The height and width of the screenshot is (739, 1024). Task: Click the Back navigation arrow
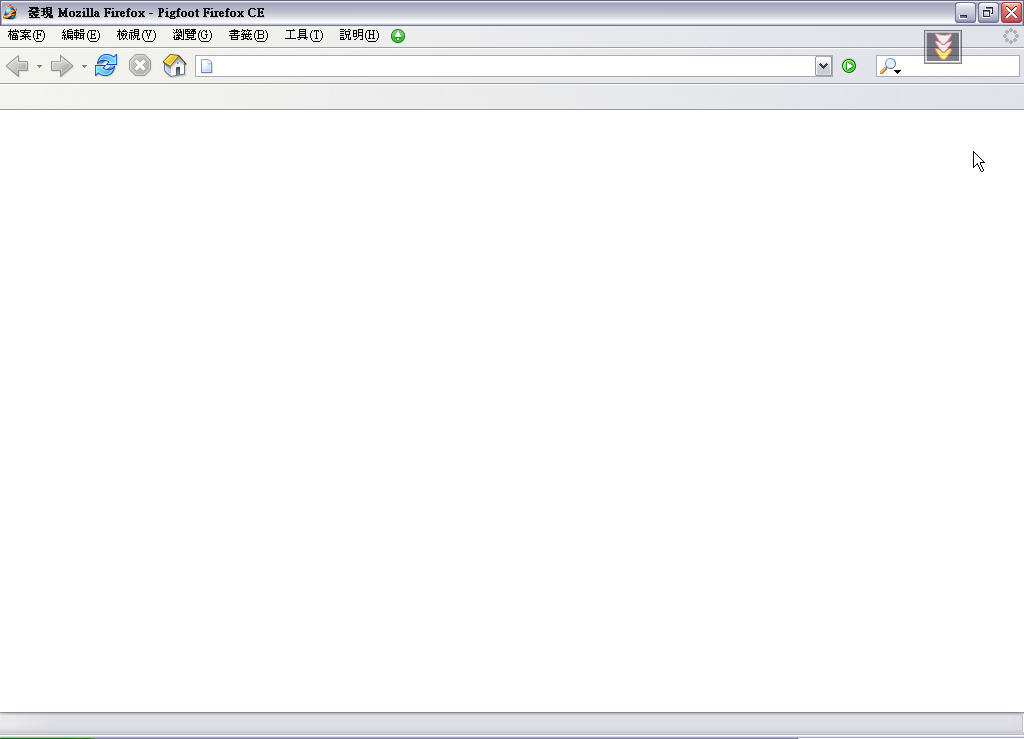17,66
